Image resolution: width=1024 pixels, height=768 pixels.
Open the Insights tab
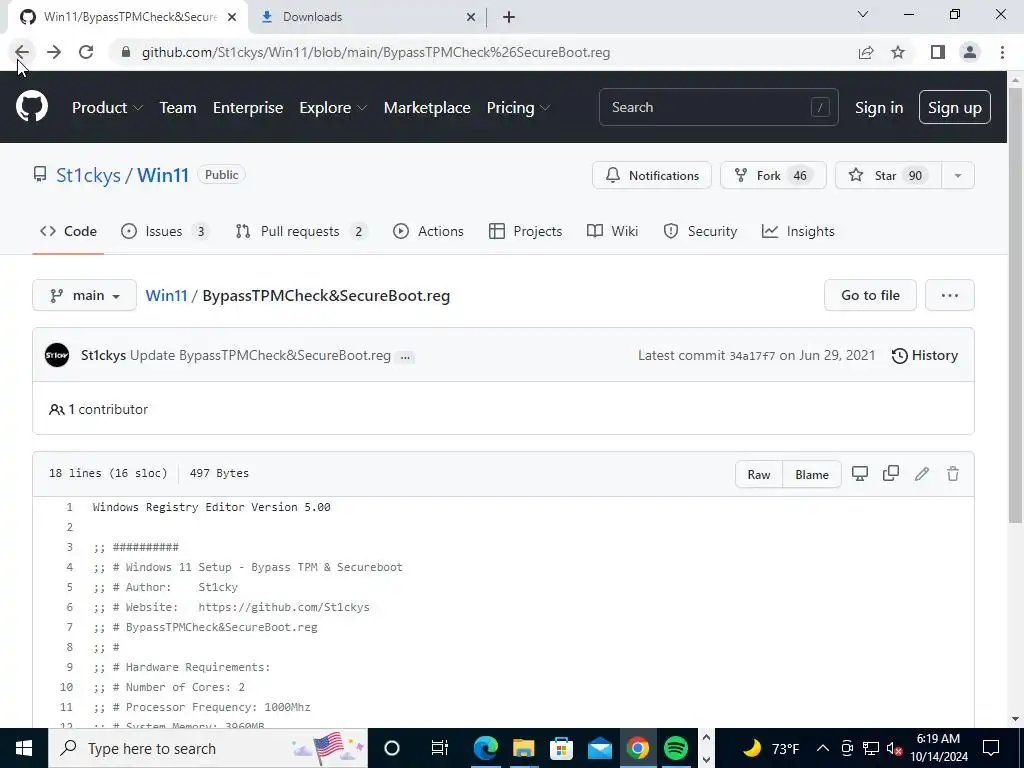click(798, 231)
